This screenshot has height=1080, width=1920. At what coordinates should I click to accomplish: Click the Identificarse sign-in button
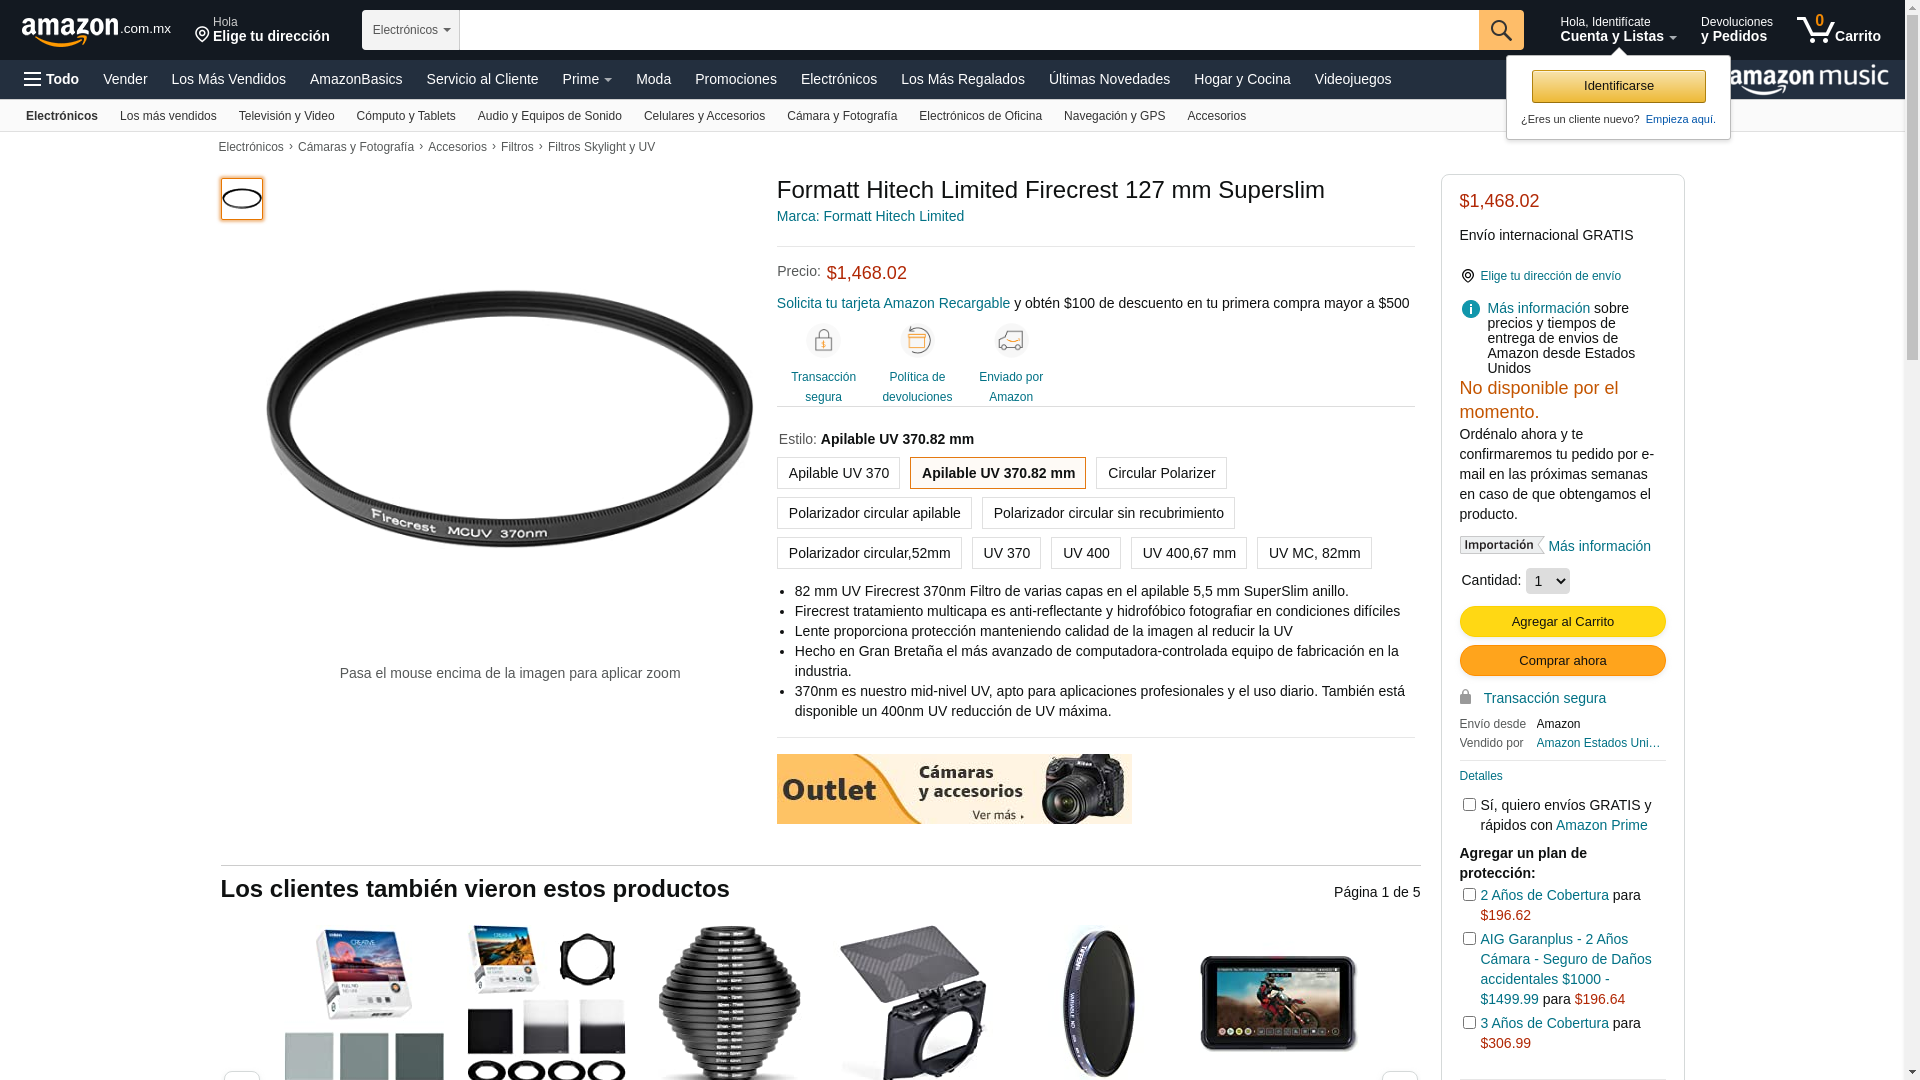pos(1618,86)
